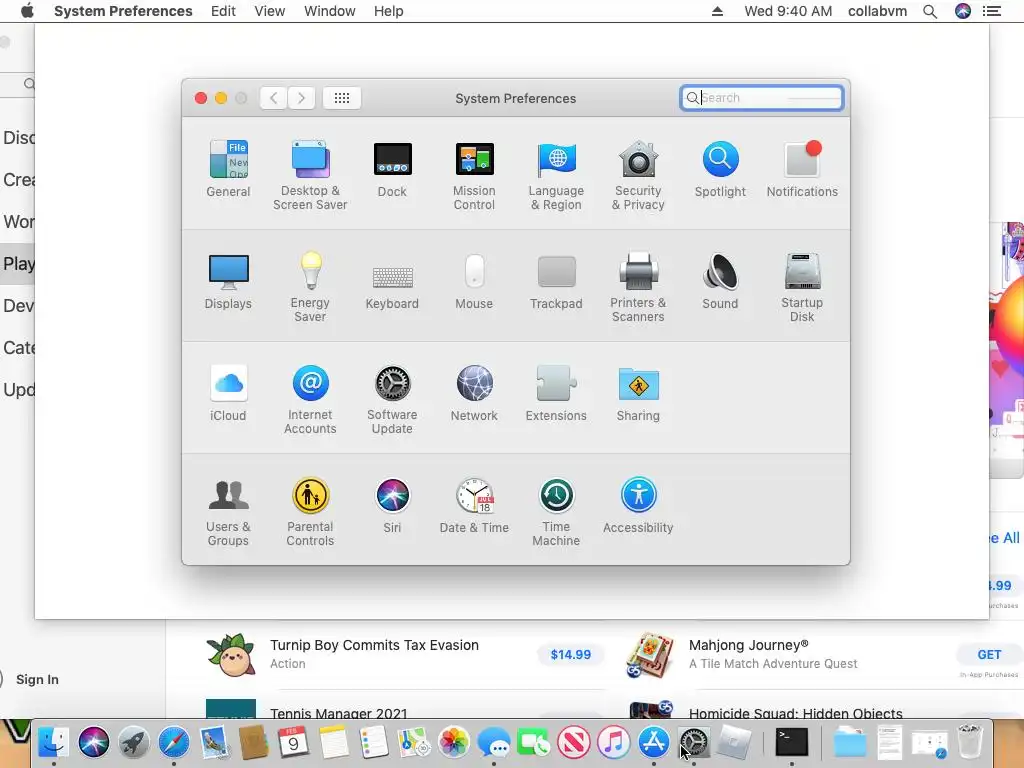
Task: Open News app from the Dock
Action: click(574, 743)
